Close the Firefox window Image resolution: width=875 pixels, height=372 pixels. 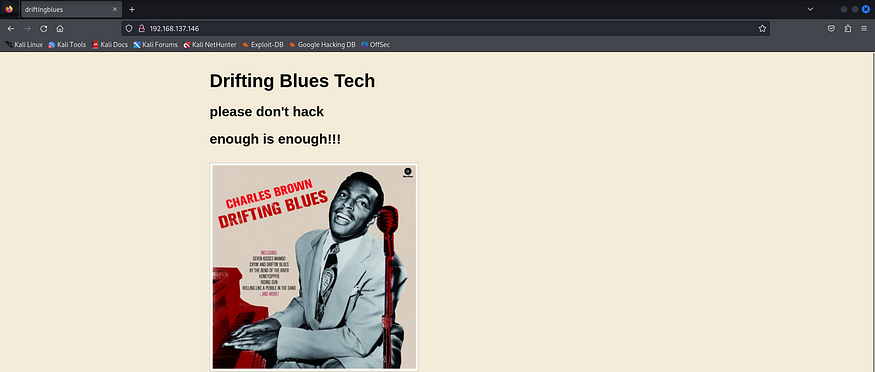[866, 9]
